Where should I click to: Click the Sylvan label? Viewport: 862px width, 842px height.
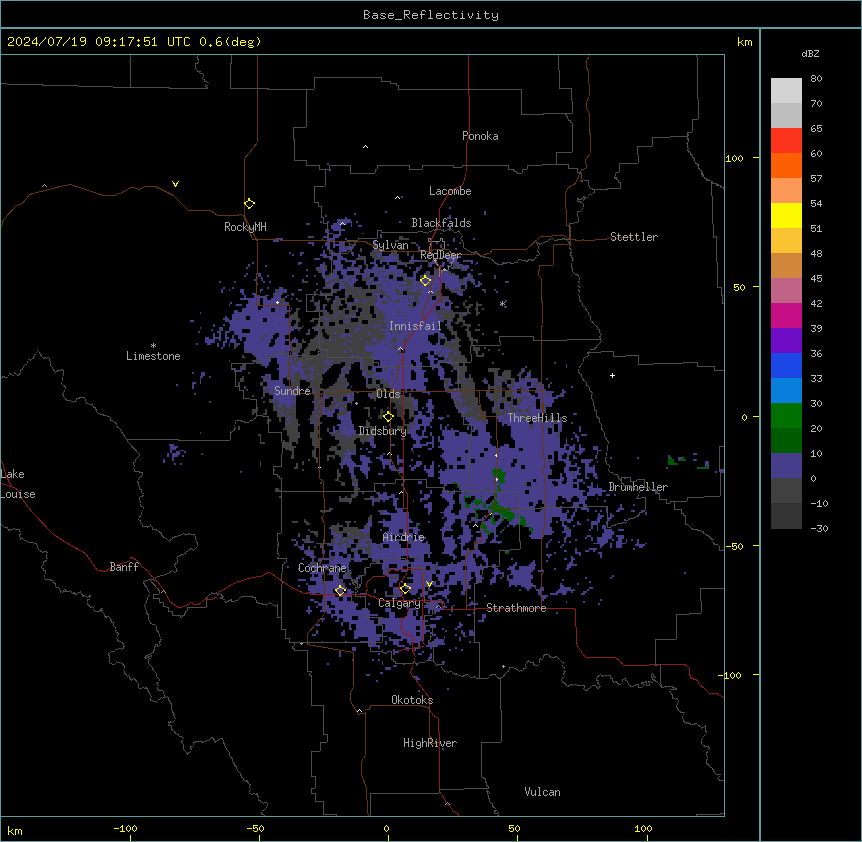390,245
